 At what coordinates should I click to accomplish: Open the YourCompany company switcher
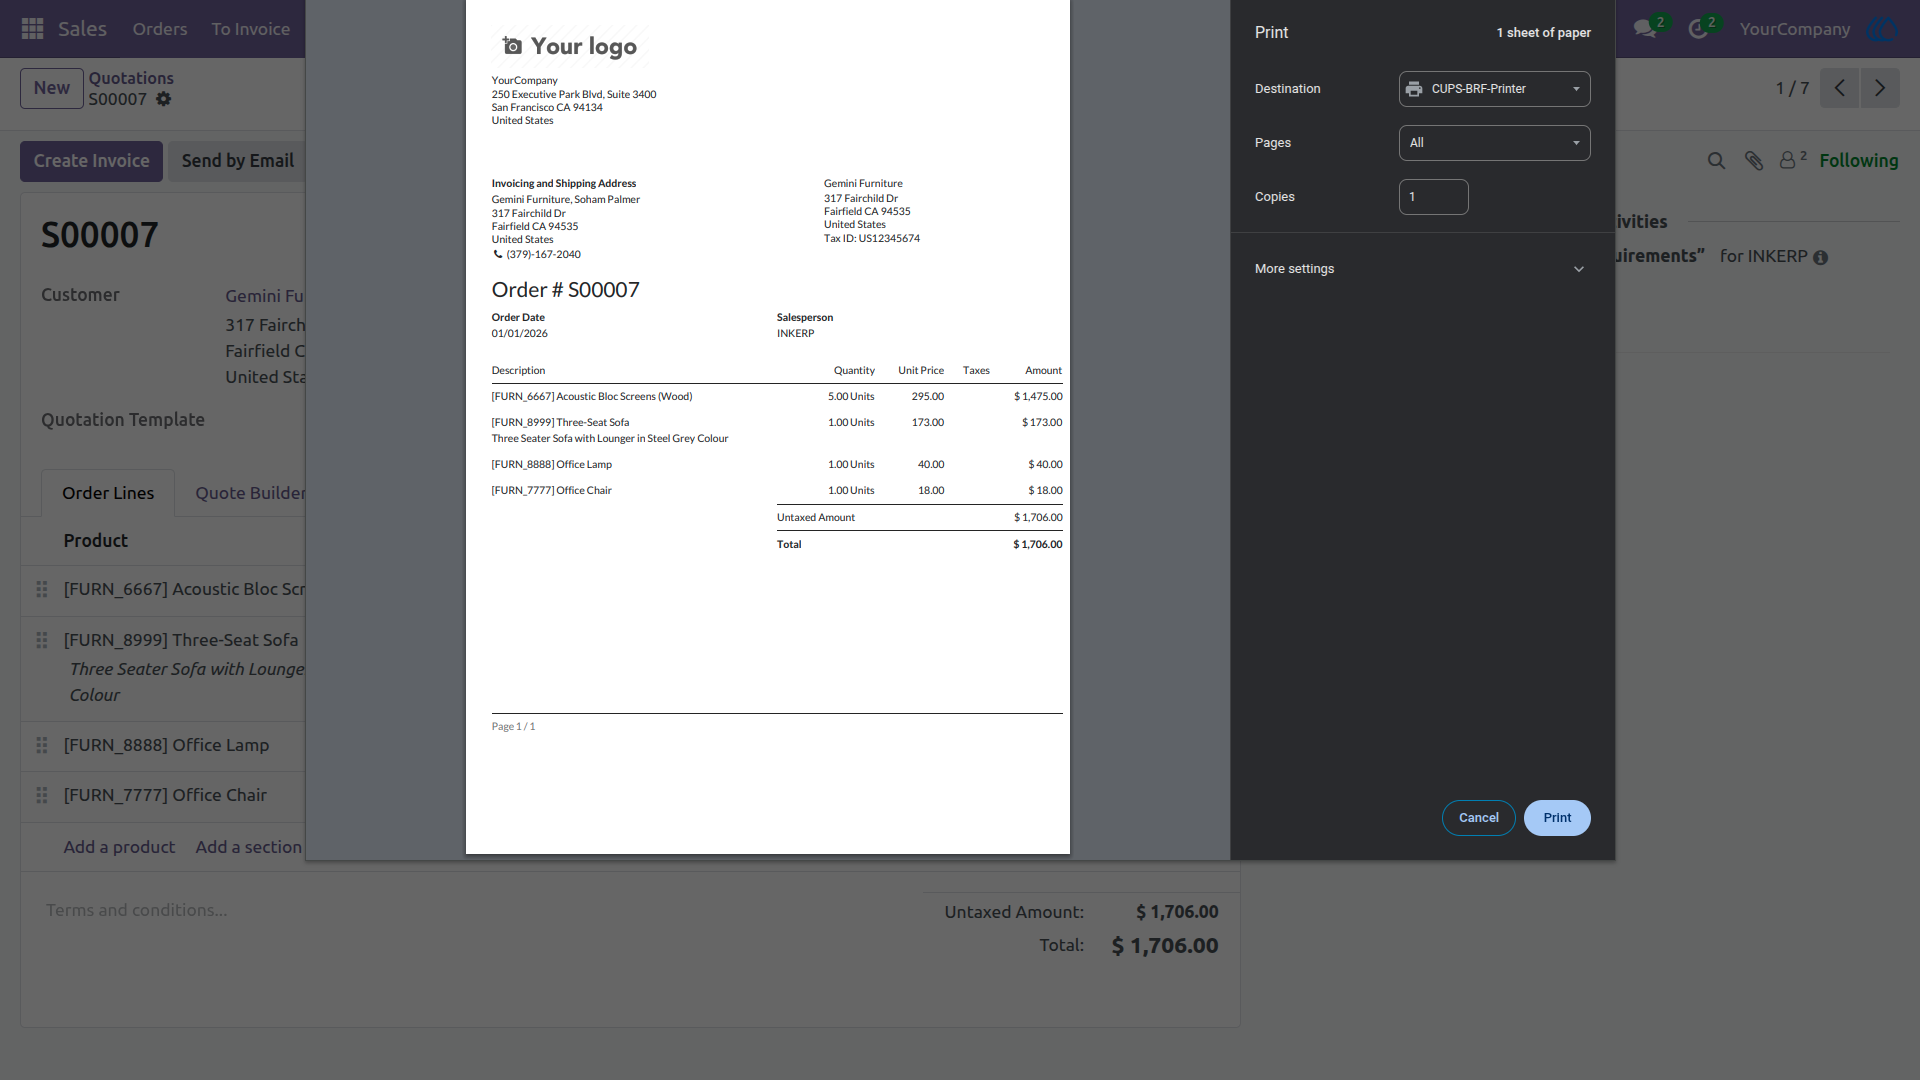1794,29
